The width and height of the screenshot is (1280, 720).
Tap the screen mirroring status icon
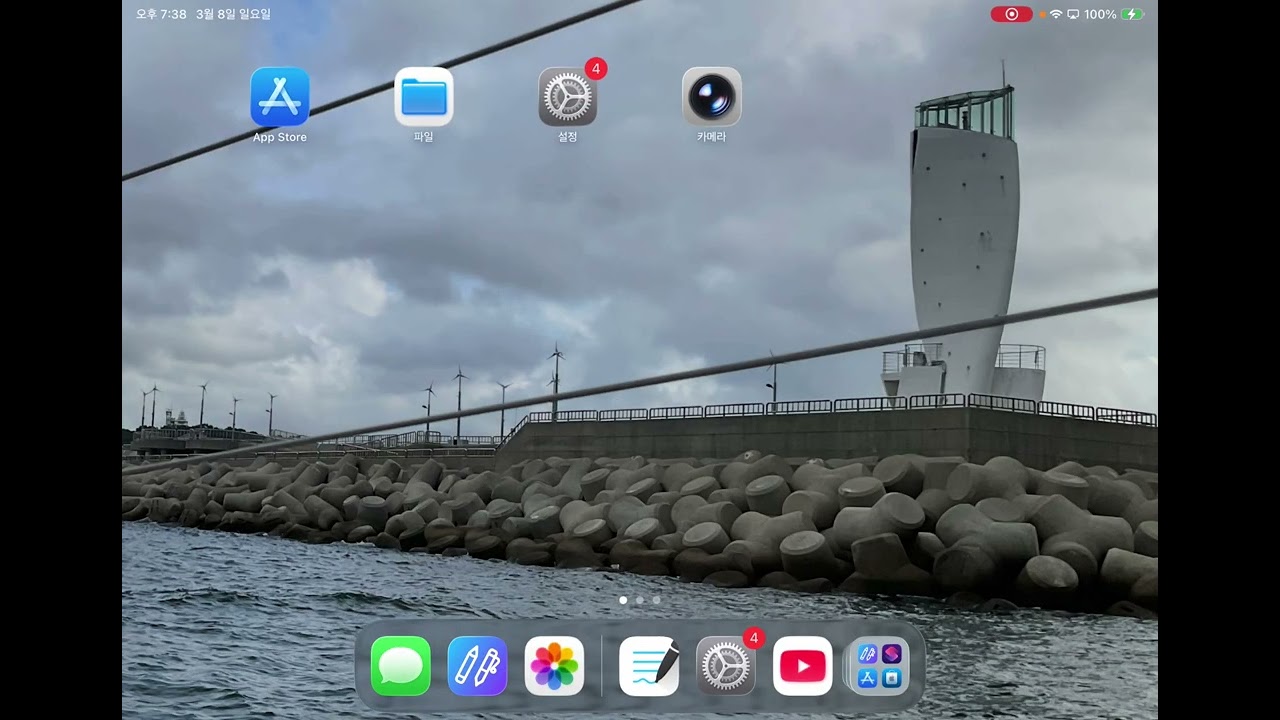coord(1073,14)
